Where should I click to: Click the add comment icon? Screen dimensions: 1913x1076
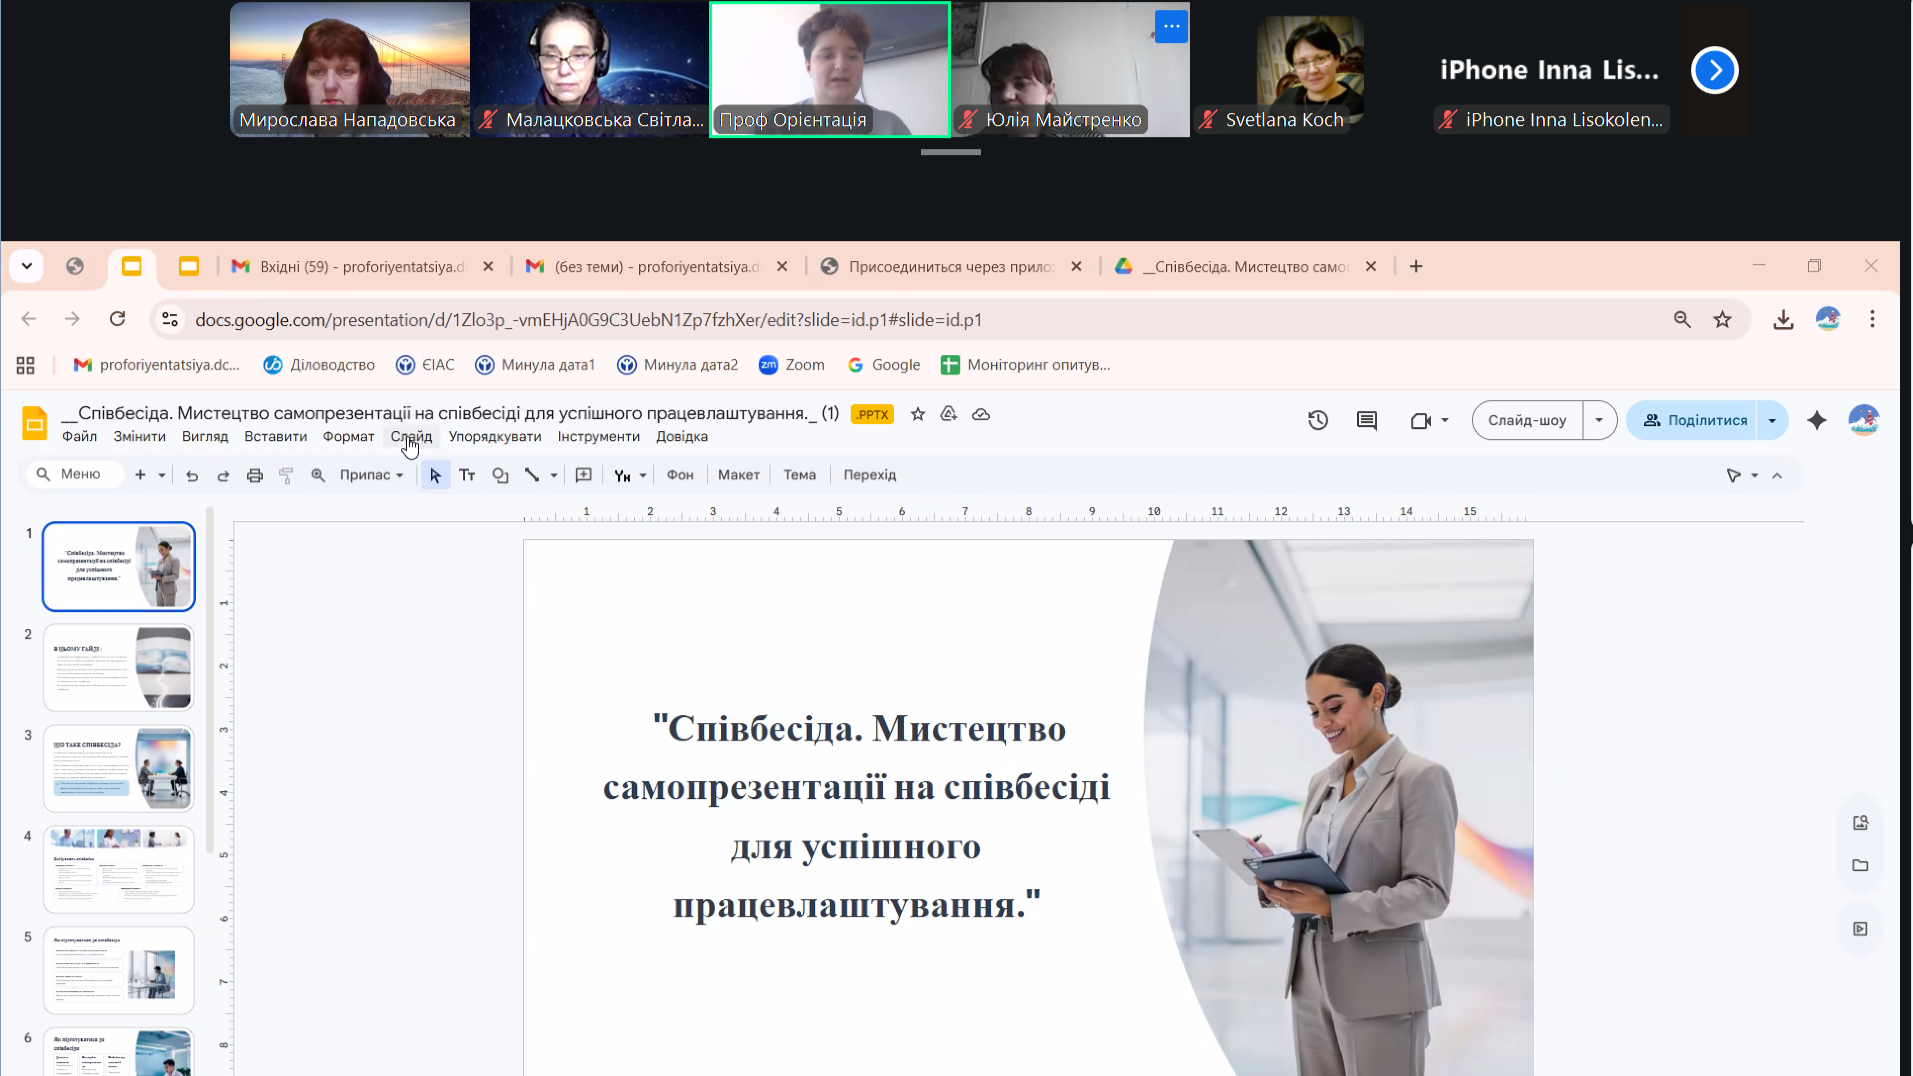tap(584, 476)
